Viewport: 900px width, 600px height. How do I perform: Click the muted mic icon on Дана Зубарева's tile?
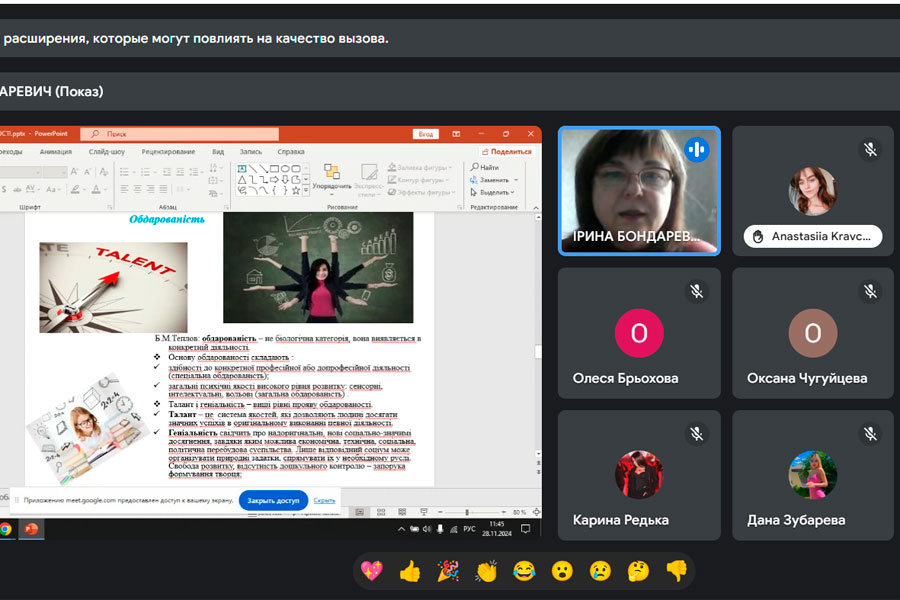point(870,434)
